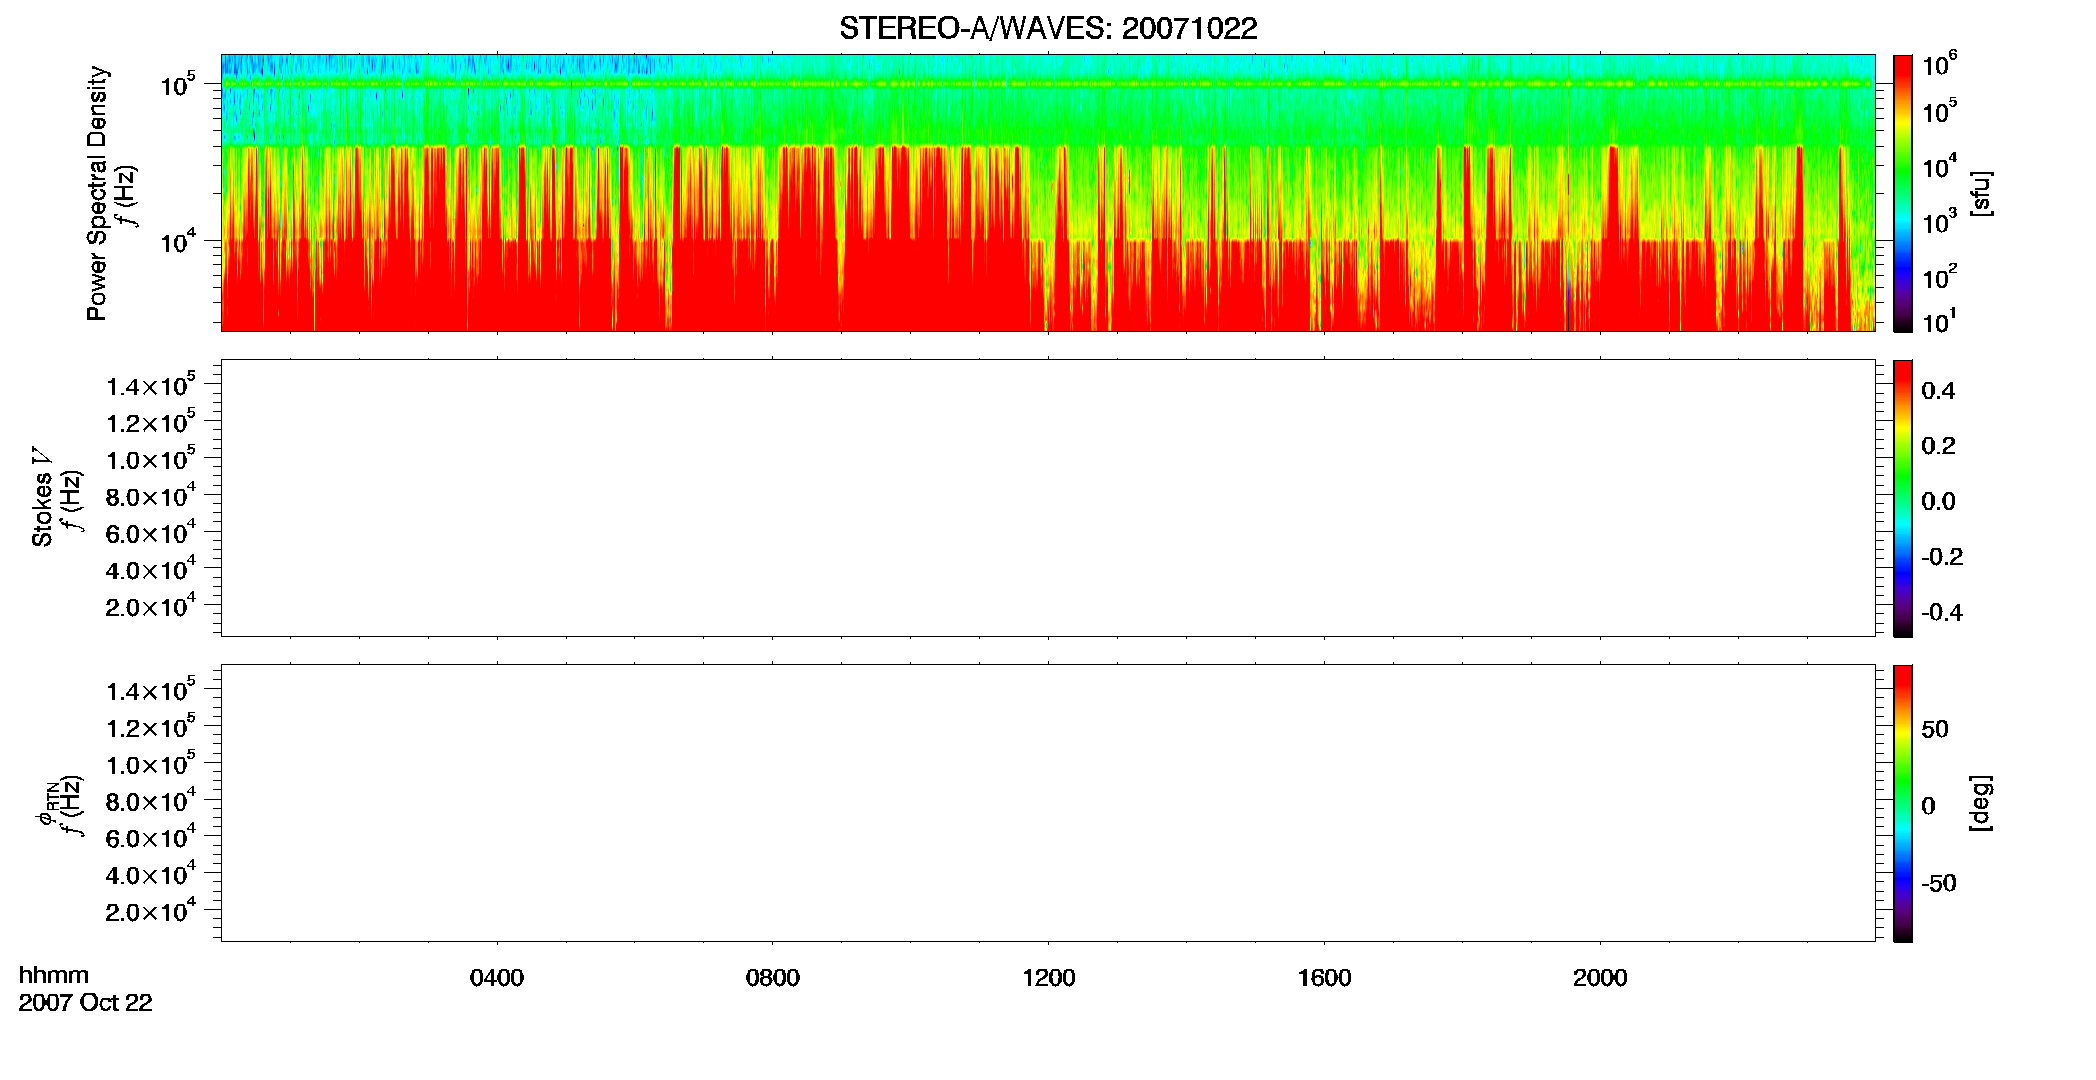
Task: Click the power spectral density spectrogram panel
Action: point(1048,193)
